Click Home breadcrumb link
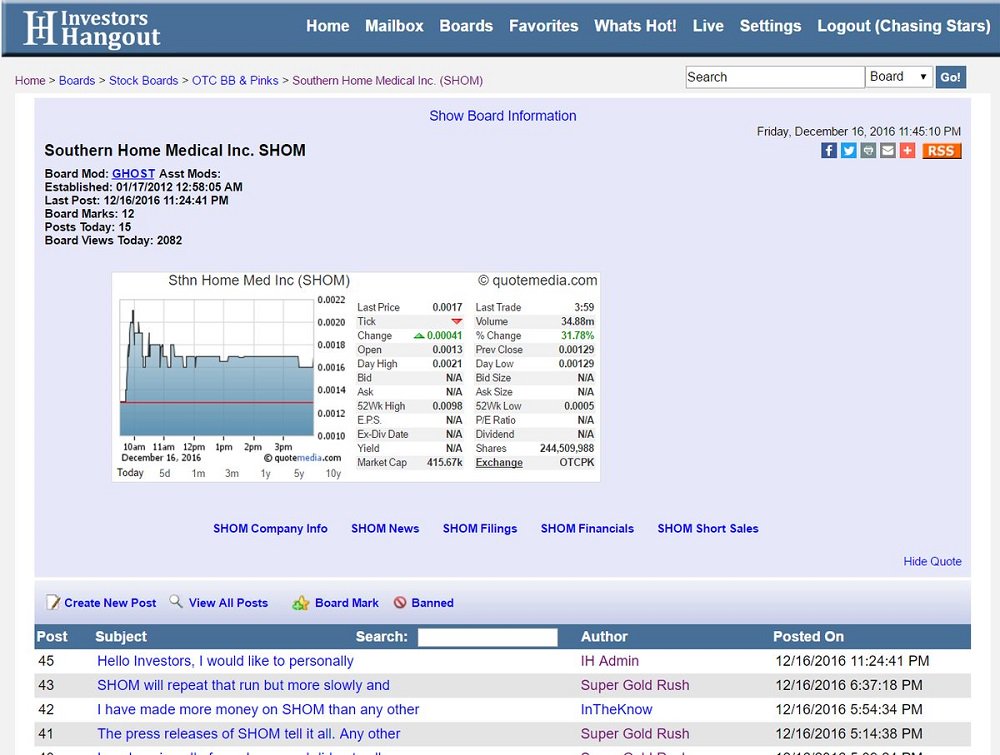Screen dimensions: 1000x755 (x=30, y=80)
